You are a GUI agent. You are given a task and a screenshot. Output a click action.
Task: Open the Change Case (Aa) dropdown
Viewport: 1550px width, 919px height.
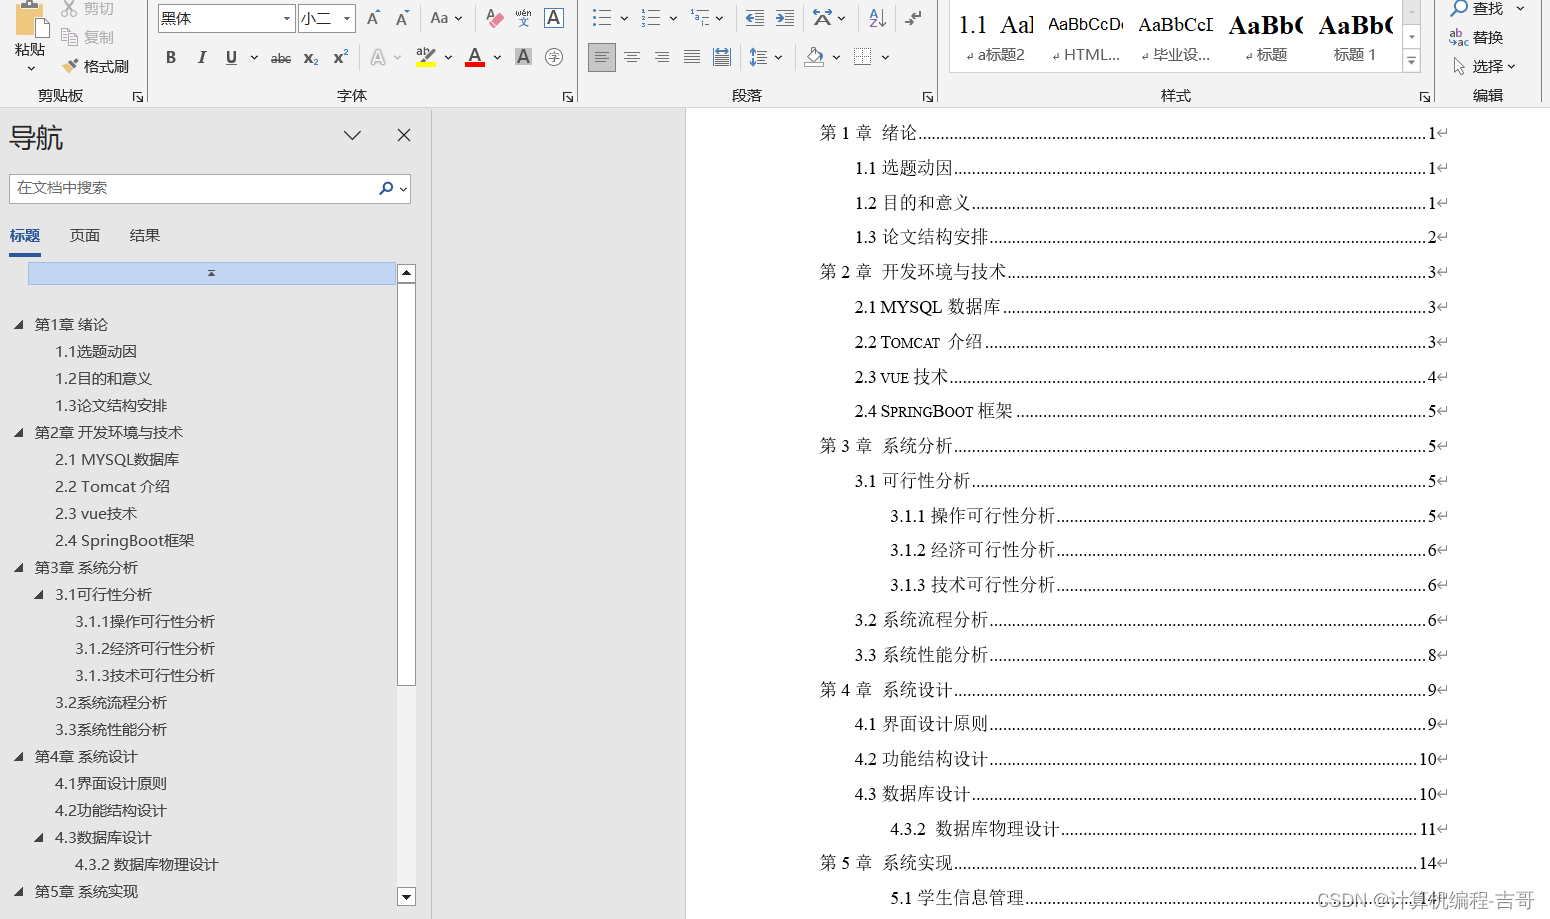pos(446,18)
